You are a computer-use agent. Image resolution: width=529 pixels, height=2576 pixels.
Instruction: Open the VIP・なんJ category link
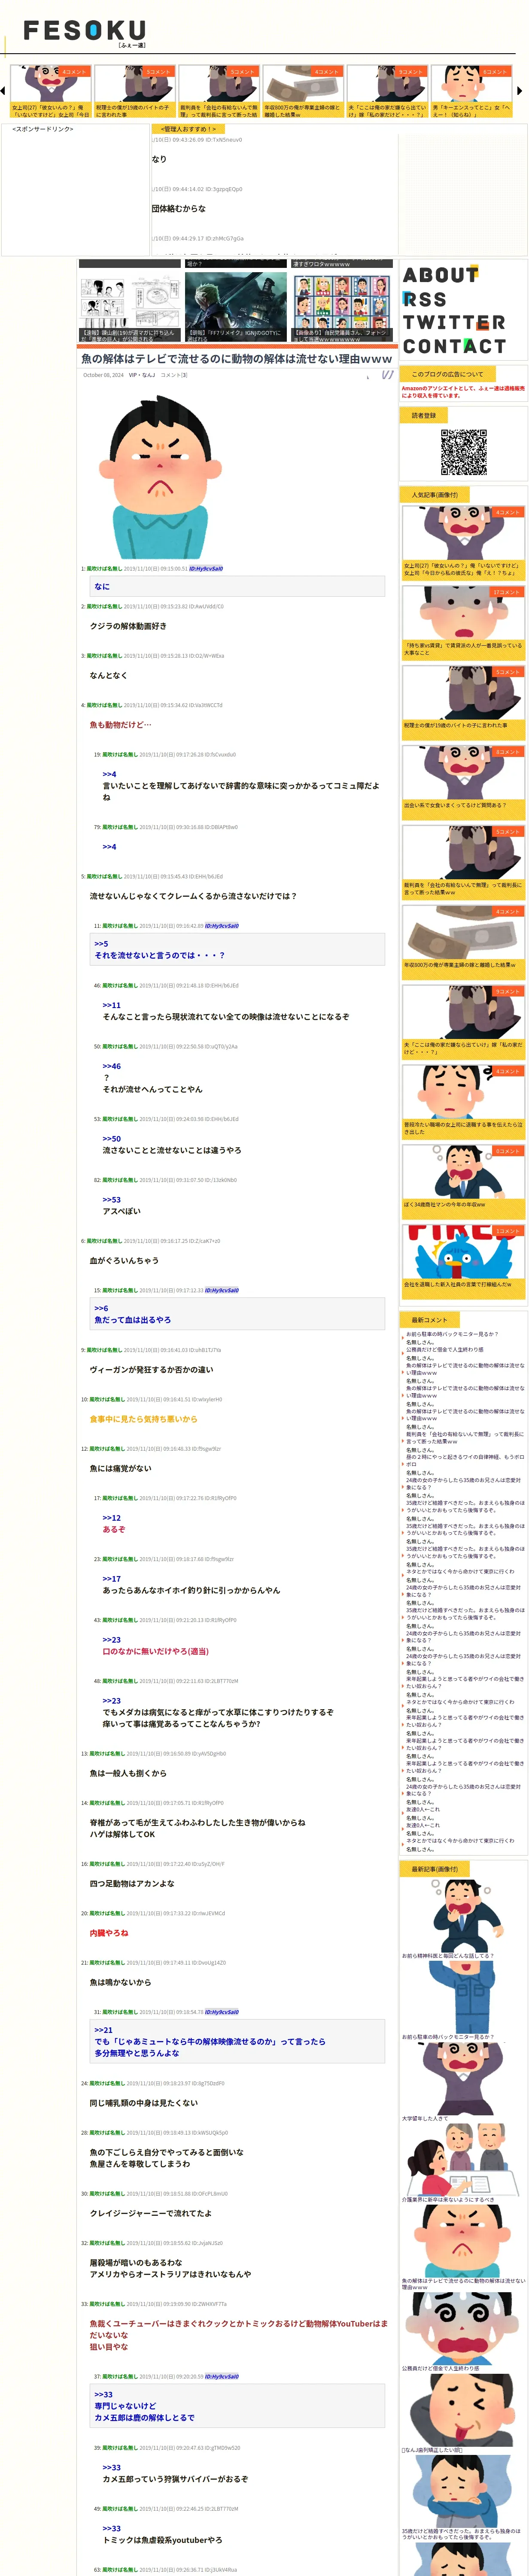click(142, 375)
